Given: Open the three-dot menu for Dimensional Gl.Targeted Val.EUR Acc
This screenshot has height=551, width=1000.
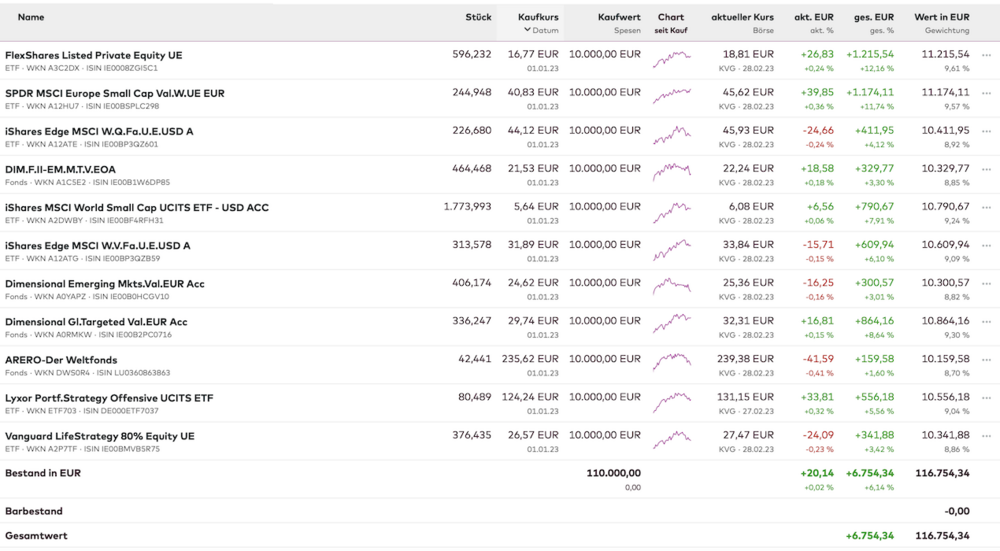Looking at the screenshot, I should [987, 322].
